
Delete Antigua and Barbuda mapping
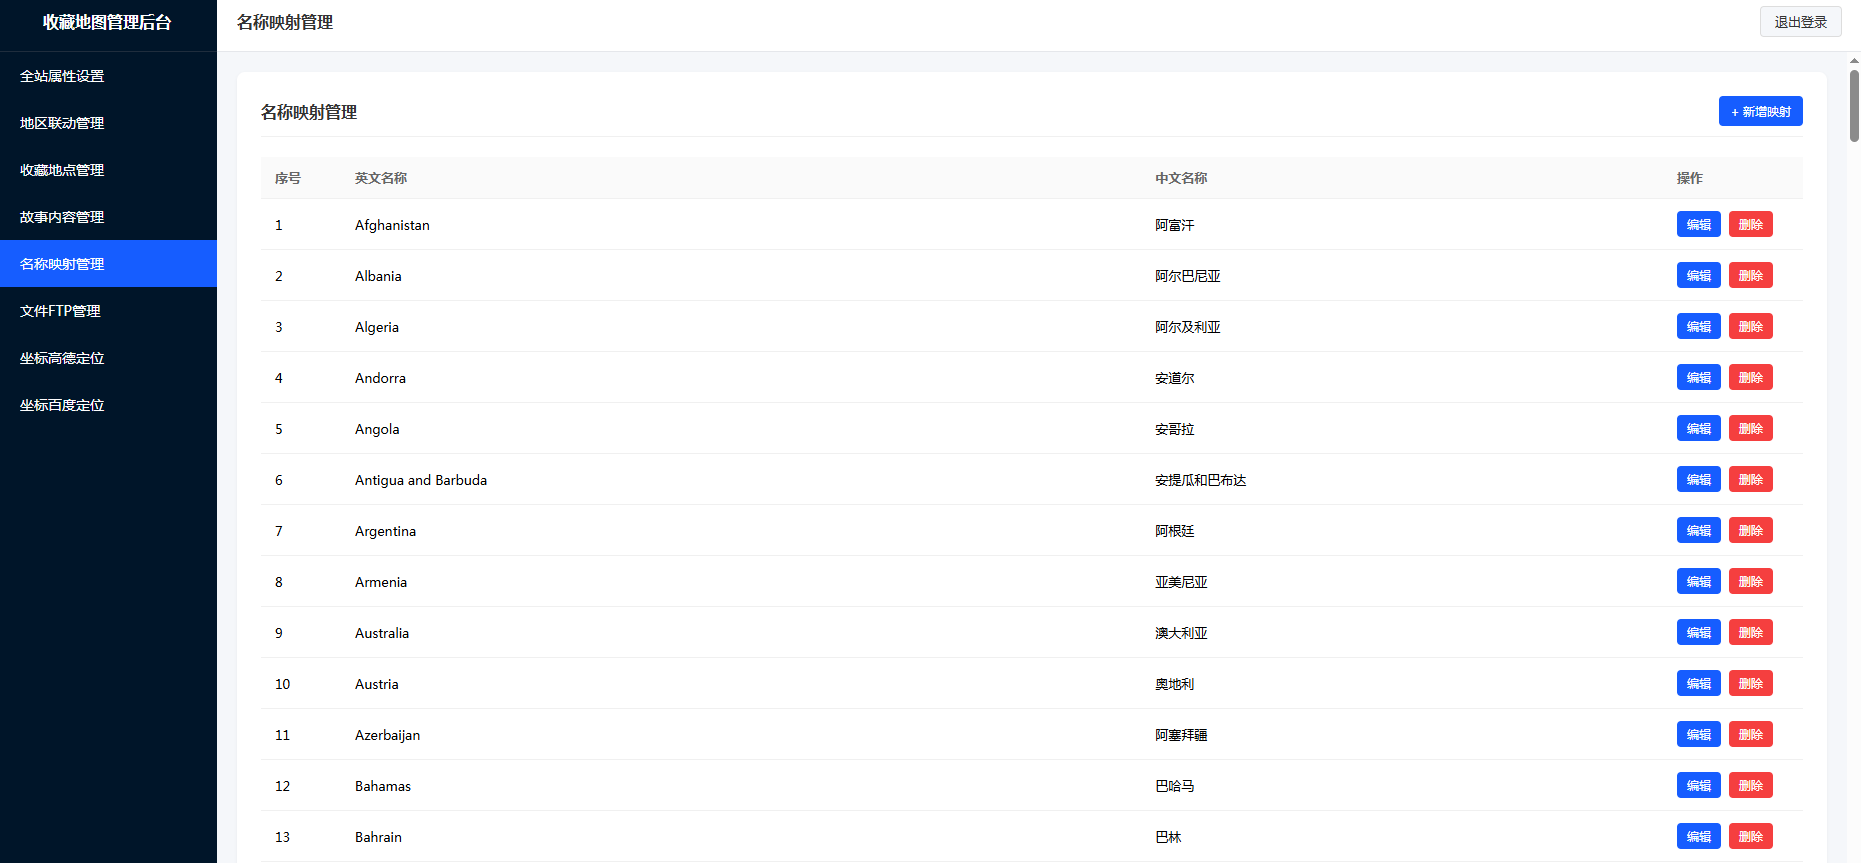pos(1750,479)
